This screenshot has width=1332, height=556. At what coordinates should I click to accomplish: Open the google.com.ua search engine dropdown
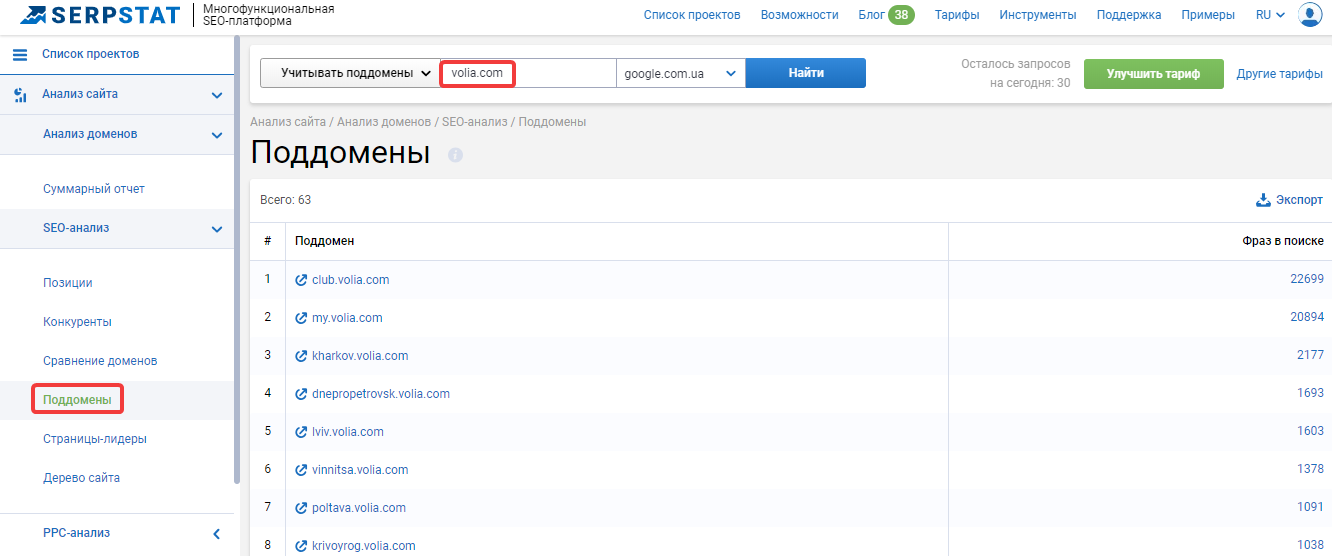[x=681, y=73]
